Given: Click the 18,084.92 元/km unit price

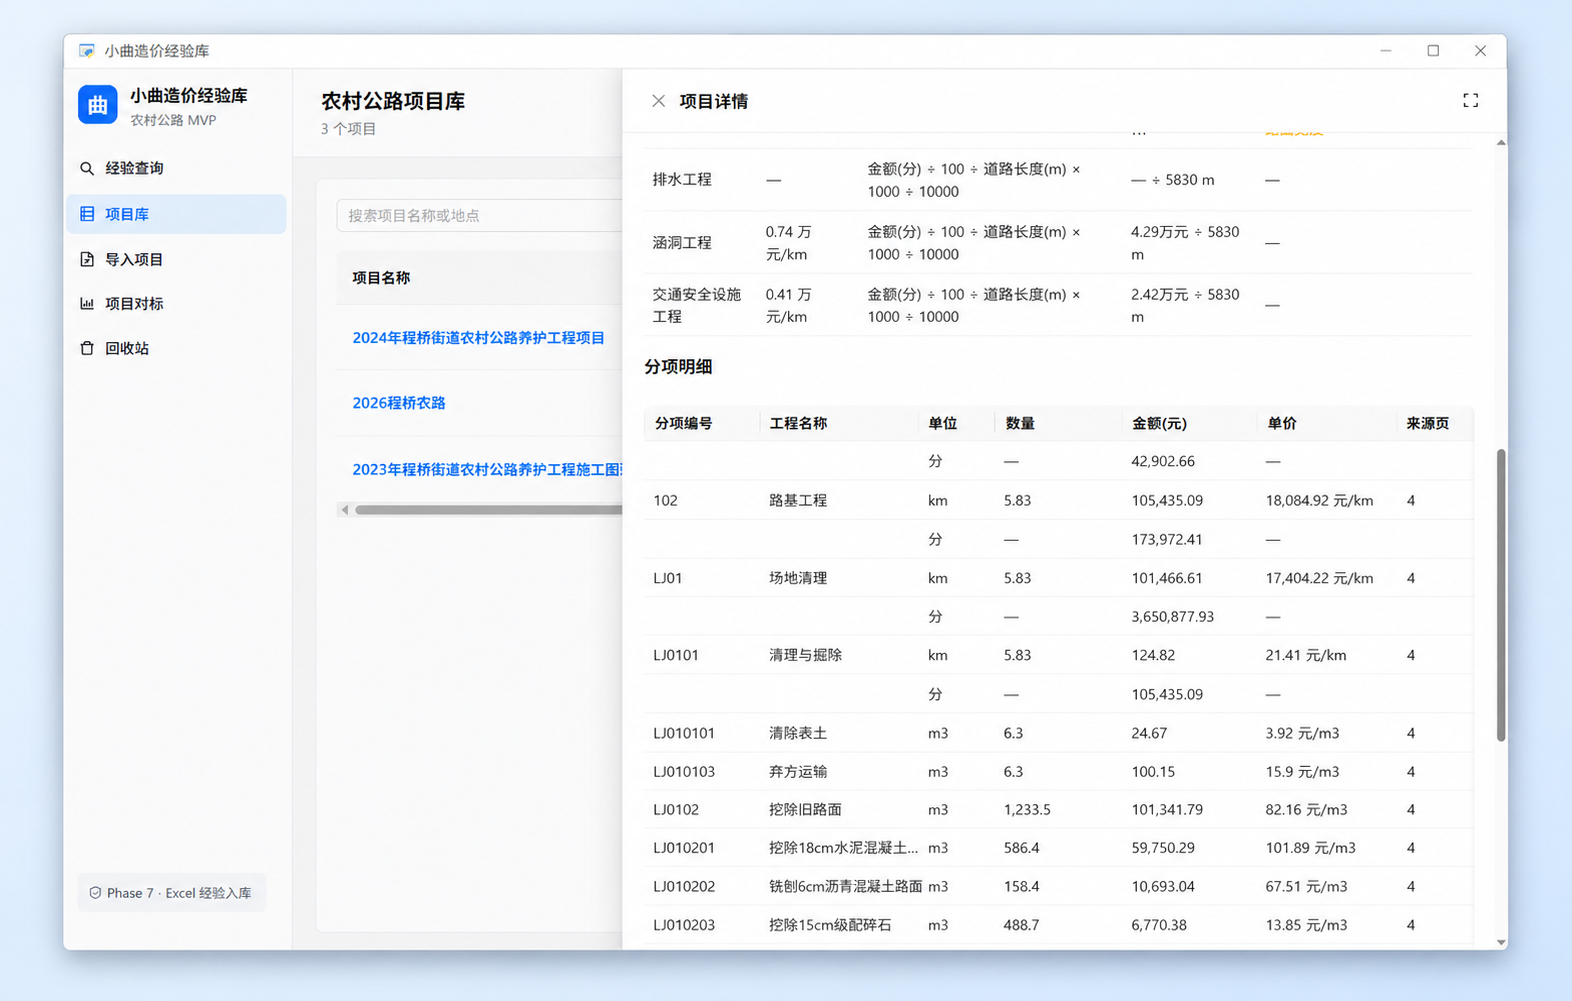Looking at the screenshot, I should [x=1319, y=501].
